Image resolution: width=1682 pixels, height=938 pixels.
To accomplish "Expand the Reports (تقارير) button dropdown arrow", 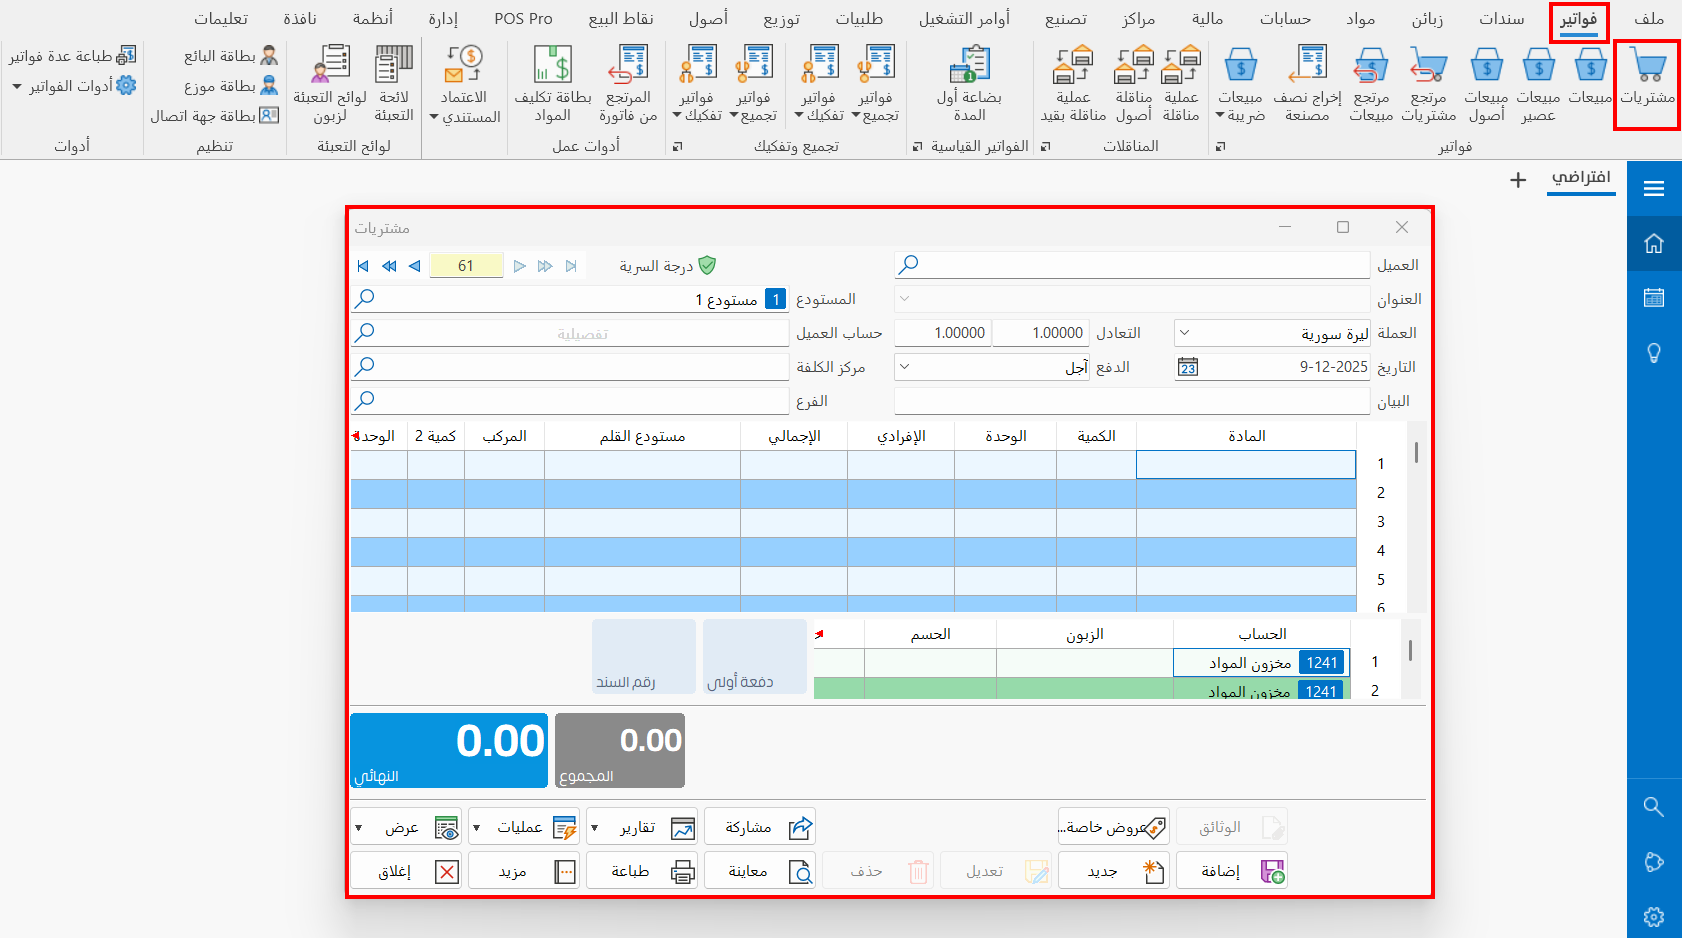I will coord(595,828).
